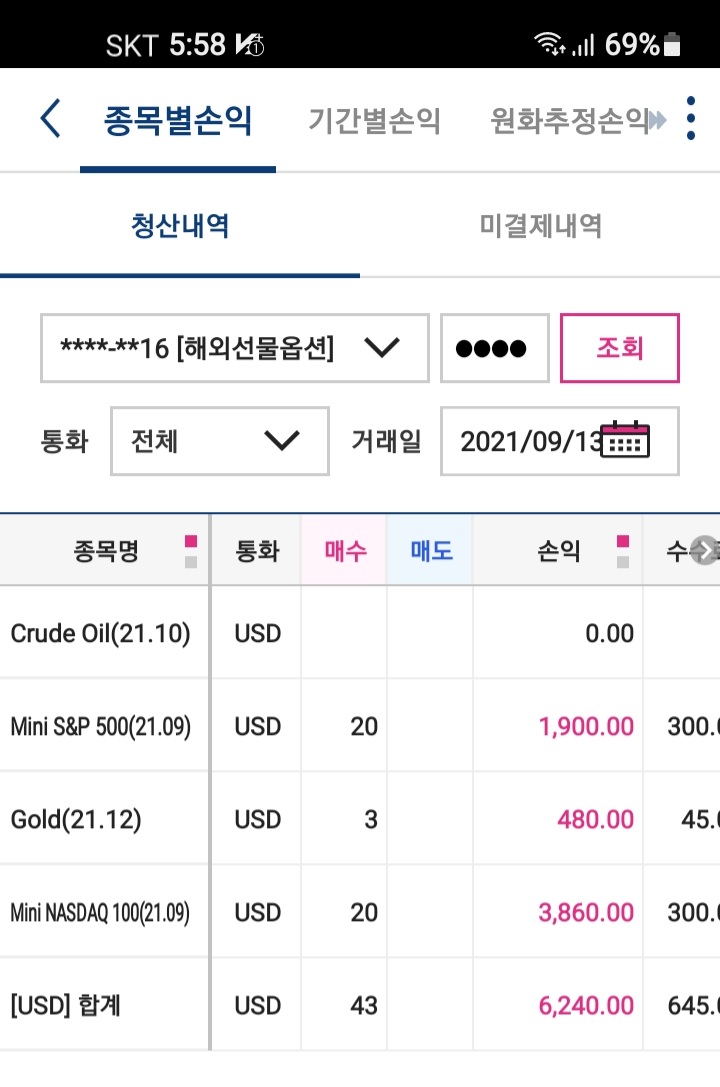Screen dimensions: 720x1087
Task: Toggle sort order on 종목명 column
Action: (191, 551)
